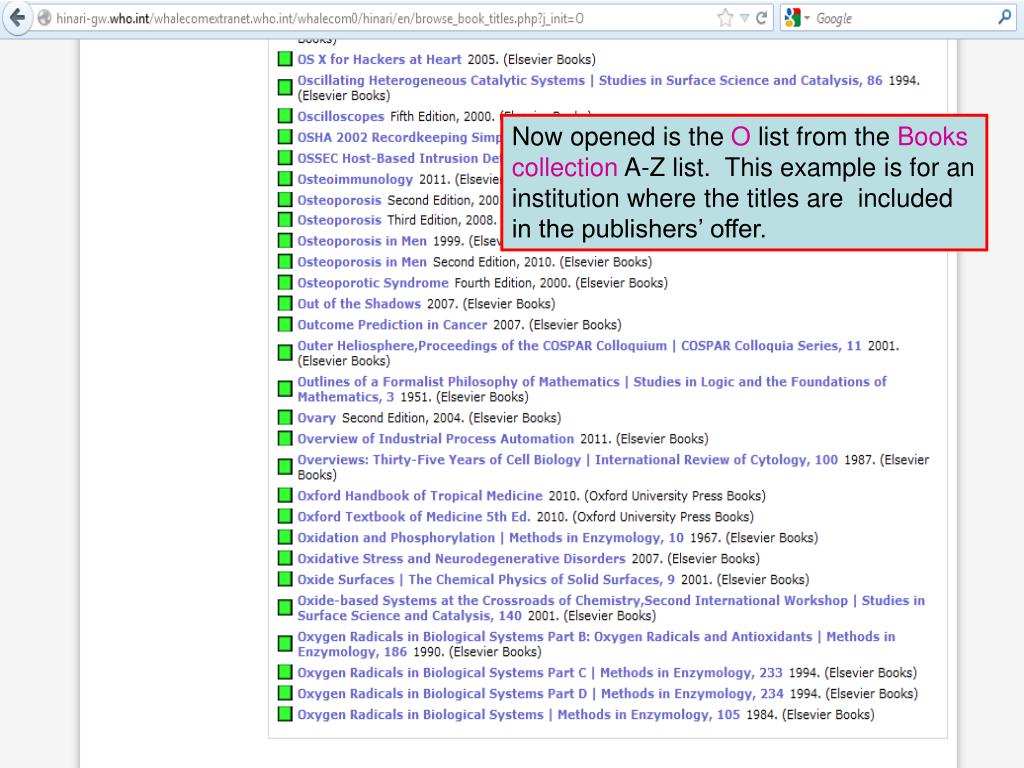Click green square beside Out of the Shadows
Screen dimensions: 1024x768
tap(285, 304)
